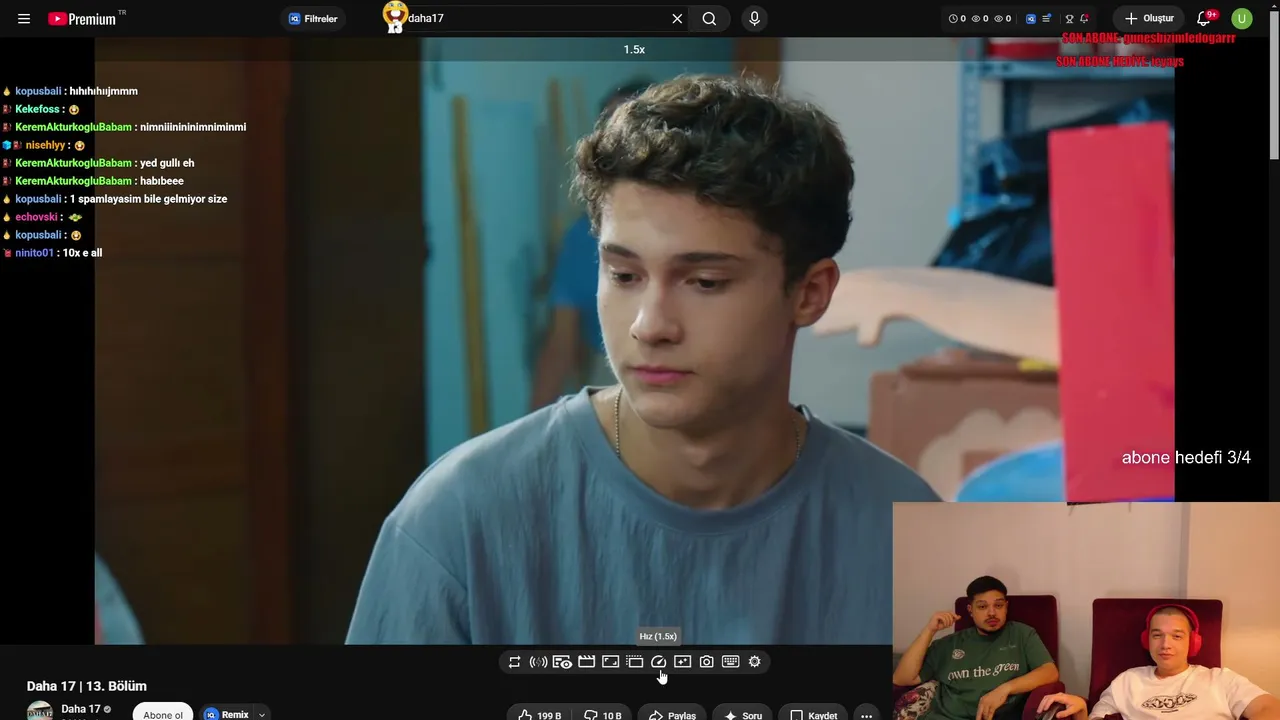Click the video title Daha 17 | 13. Bölüm
The image size is (1280, 720).
pos(87,686)
